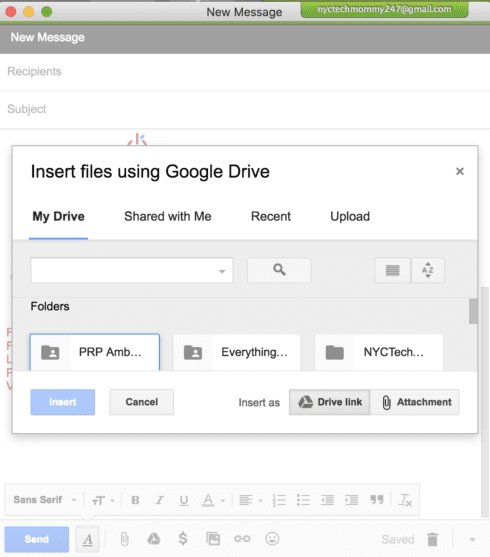Select the My Drive tab

pos(58,216)
